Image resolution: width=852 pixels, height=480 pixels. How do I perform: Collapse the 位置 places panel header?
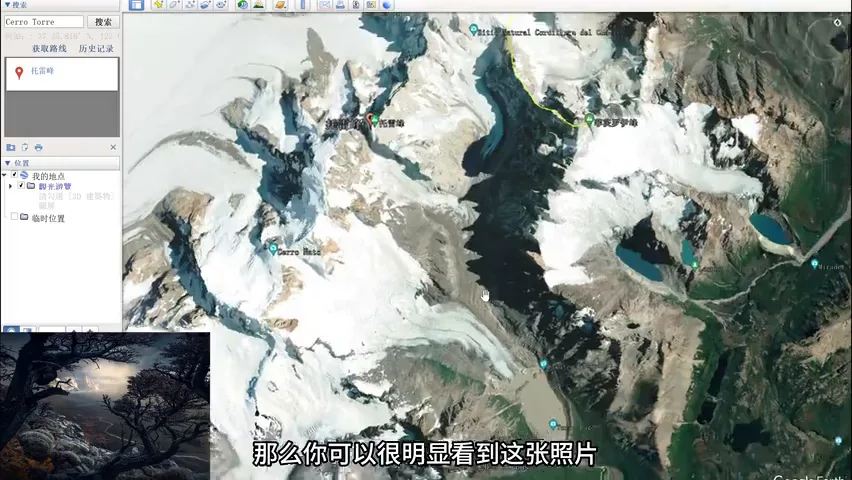[x=60, y=163]
